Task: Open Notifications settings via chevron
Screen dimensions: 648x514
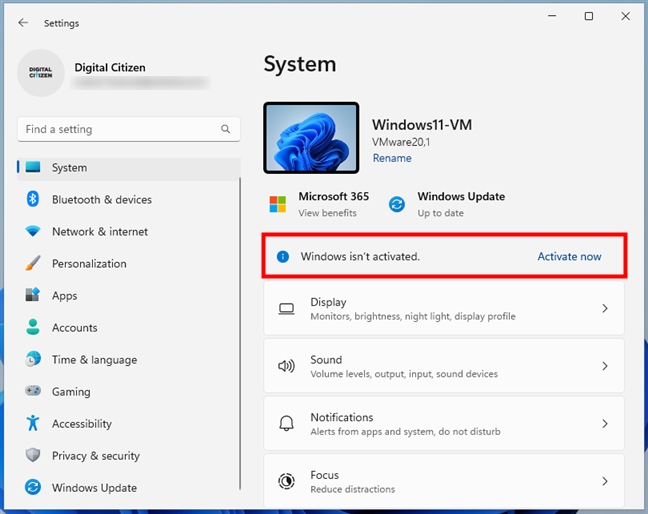Action: coord(605,424)
